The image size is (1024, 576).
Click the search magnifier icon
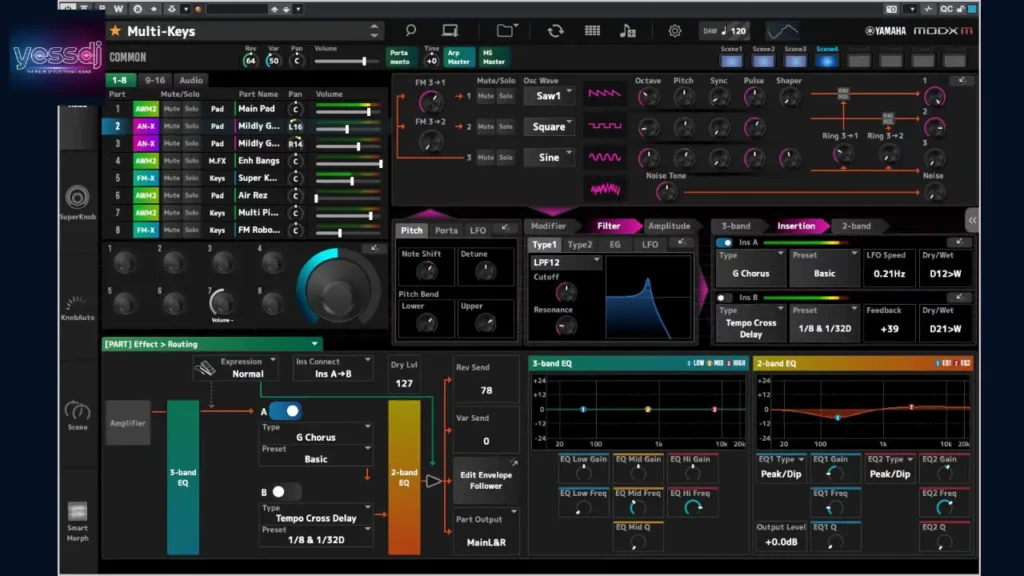click(x=410, y=31)
